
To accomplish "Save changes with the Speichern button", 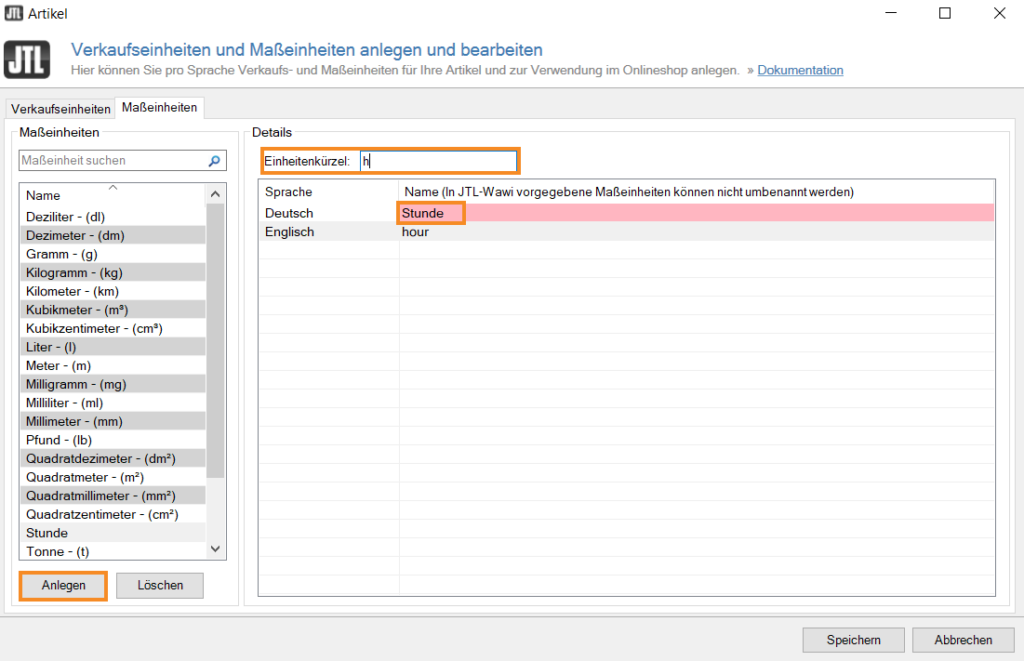I will [853, 640].
